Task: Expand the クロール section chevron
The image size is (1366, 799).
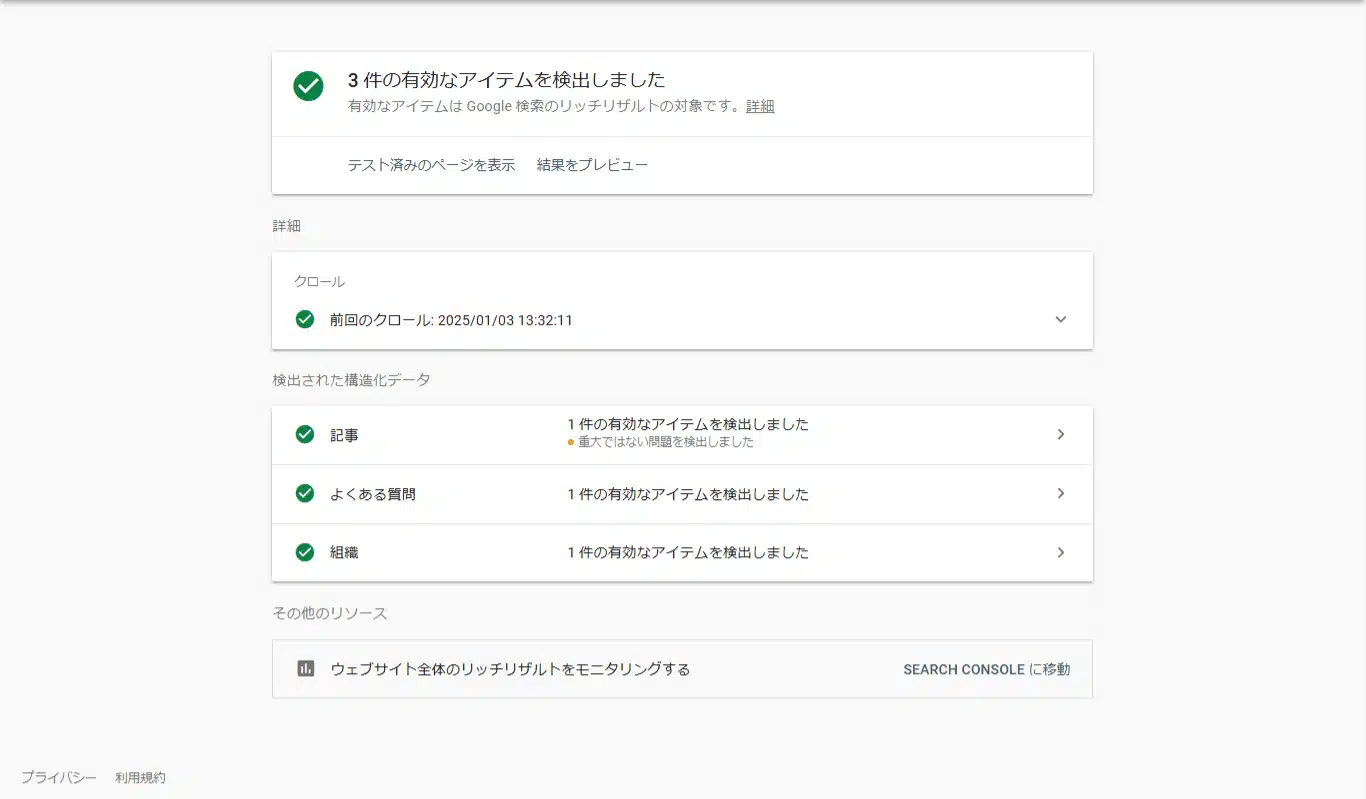Action: pyautogui.click(x=1061, y=320)
